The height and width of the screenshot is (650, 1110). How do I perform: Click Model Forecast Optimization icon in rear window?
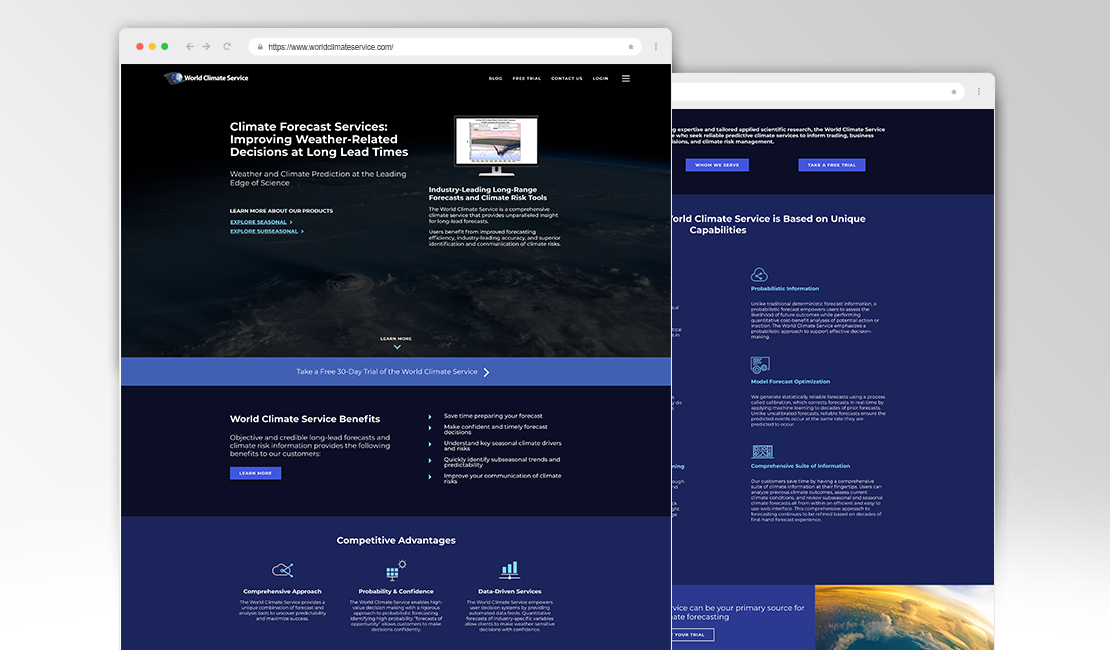[760, 365]
